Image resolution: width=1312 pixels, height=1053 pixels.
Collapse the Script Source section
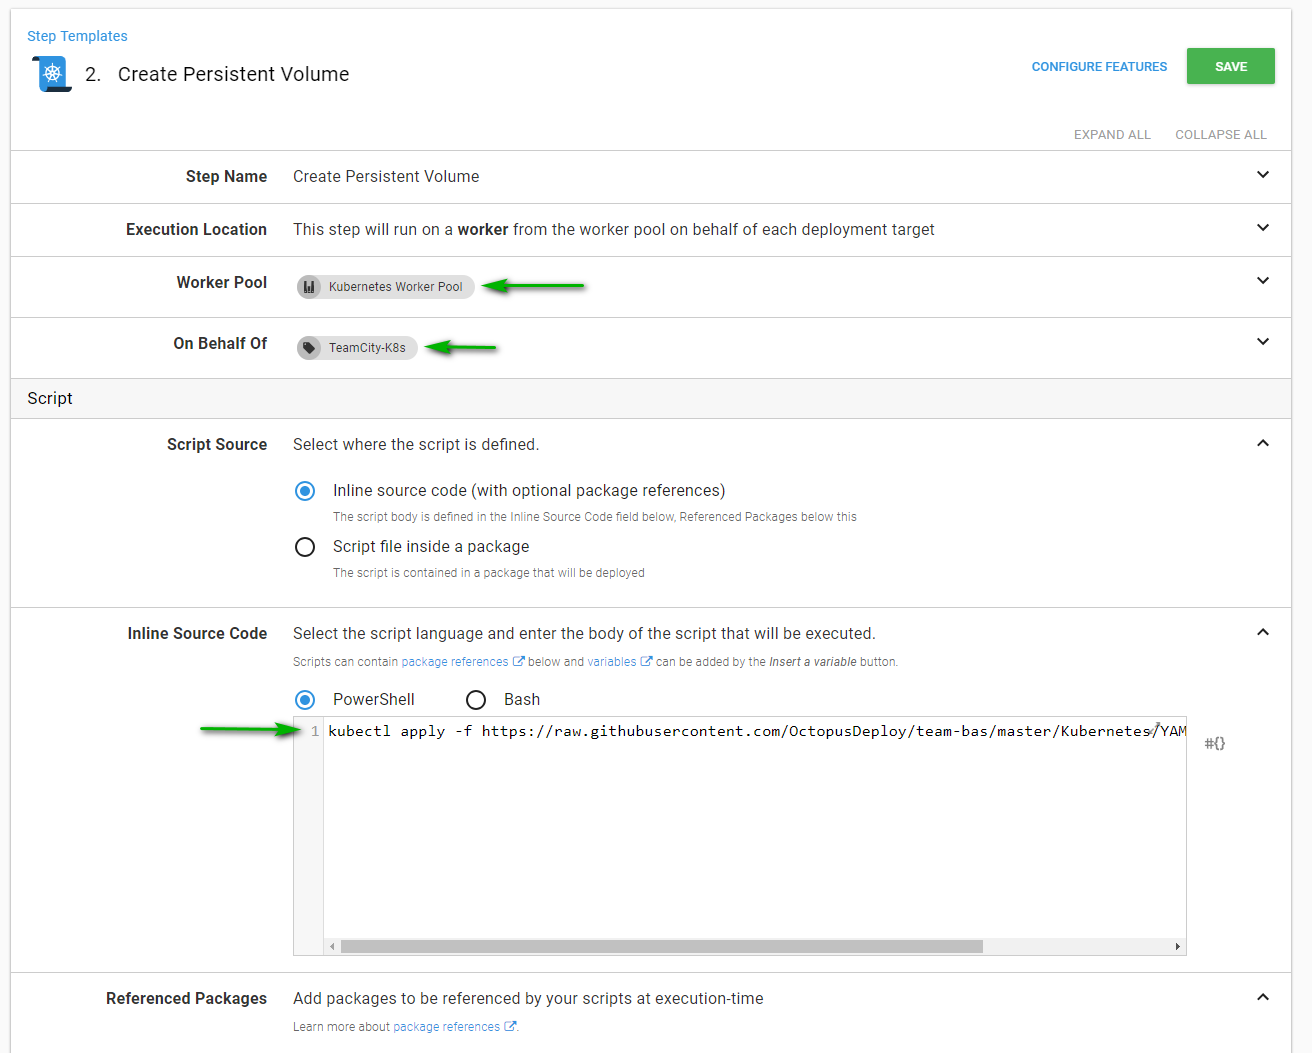point(1263,443)
